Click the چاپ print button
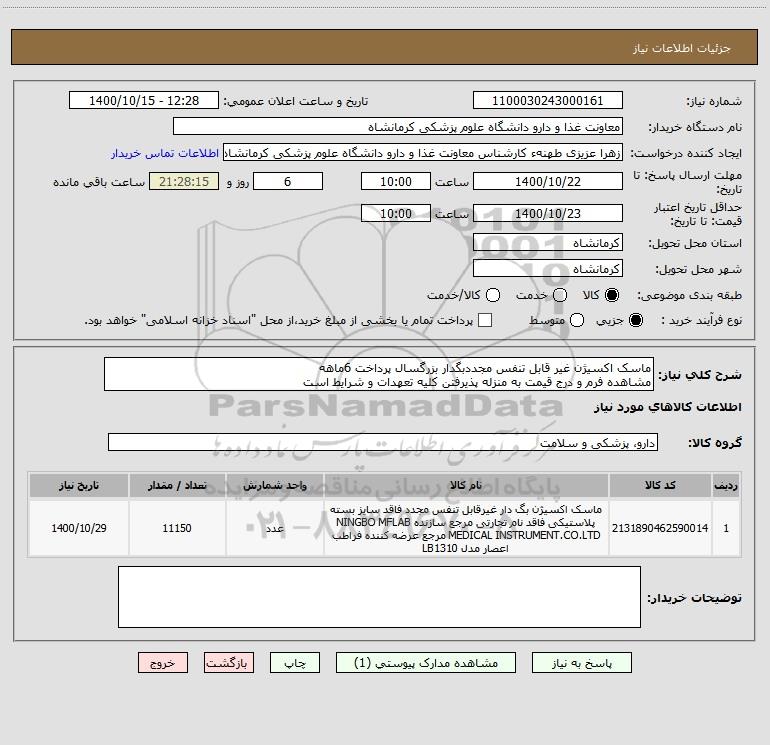Image resolution: width=770 pixels, height=745 pixels. [295, 662]
